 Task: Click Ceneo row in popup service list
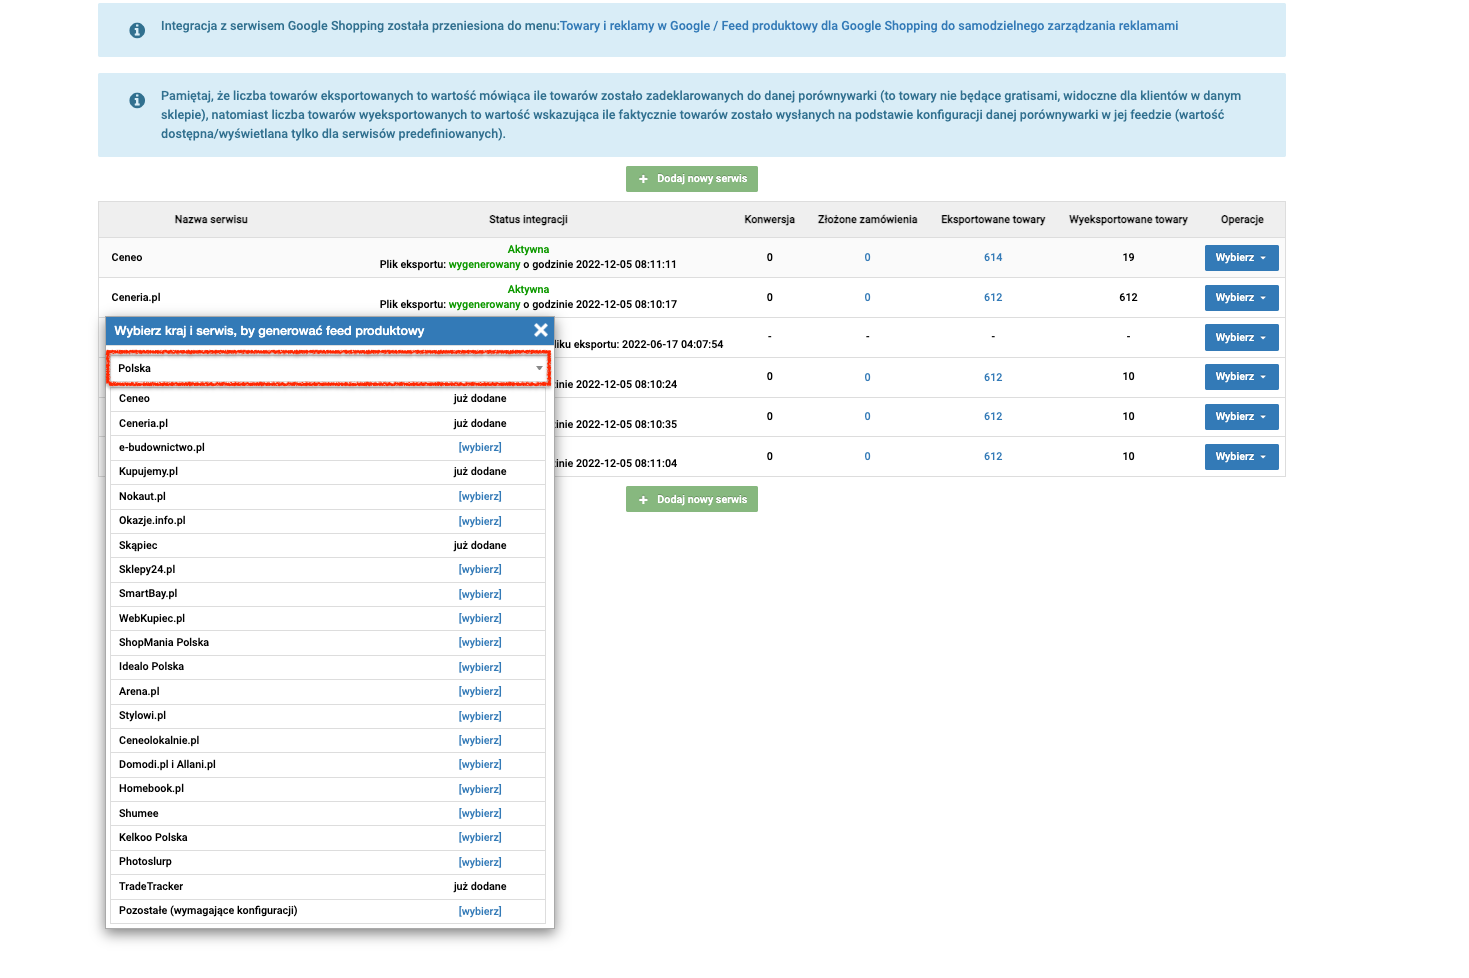pos(328,398)
